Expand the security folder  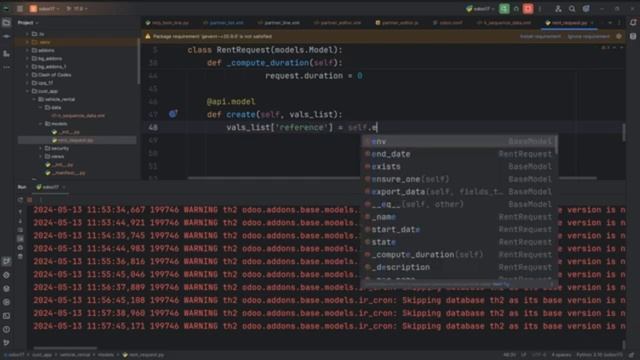[x=40, y=148]
